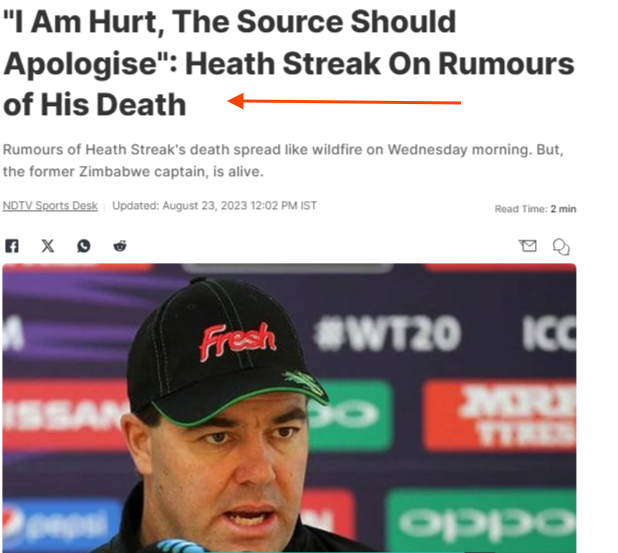Click the Updated August 23, 2023 timestamp
This screenshot has height=553, width=618.
[214, 206]
